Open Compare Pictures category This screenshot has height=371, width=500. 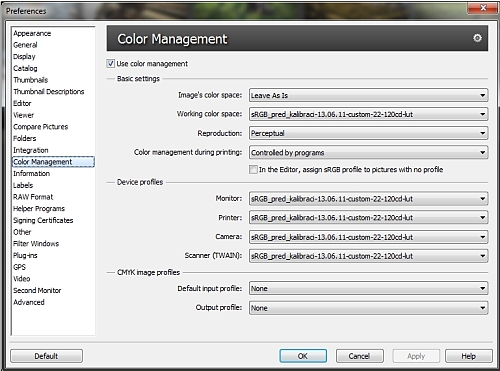[41, 127]
